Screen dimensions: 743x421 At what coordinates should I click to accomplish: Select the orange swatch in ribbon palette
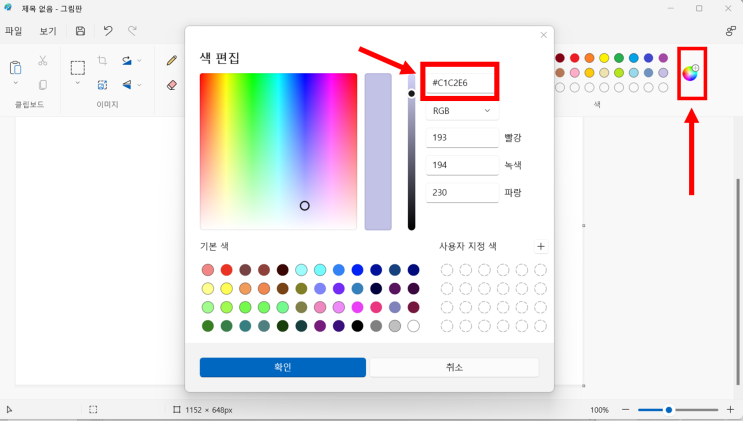[x=589, y=58]
